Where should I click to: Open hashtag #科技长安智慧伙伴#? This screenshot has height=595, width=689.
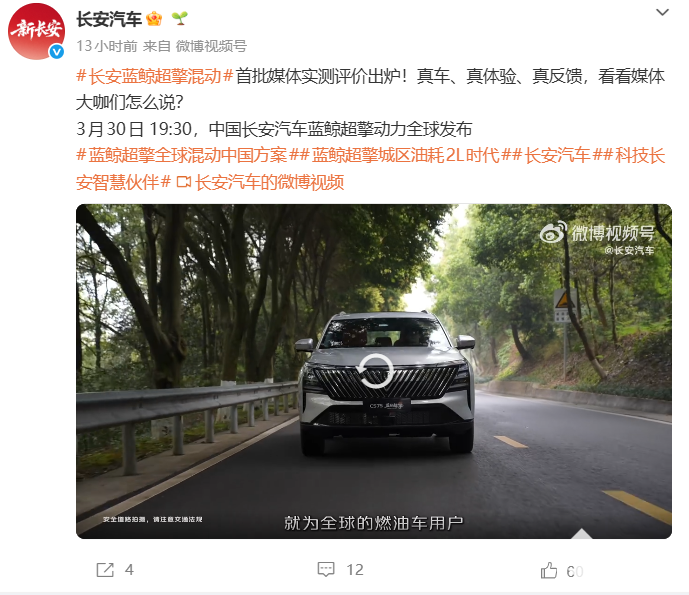(370, 169)
